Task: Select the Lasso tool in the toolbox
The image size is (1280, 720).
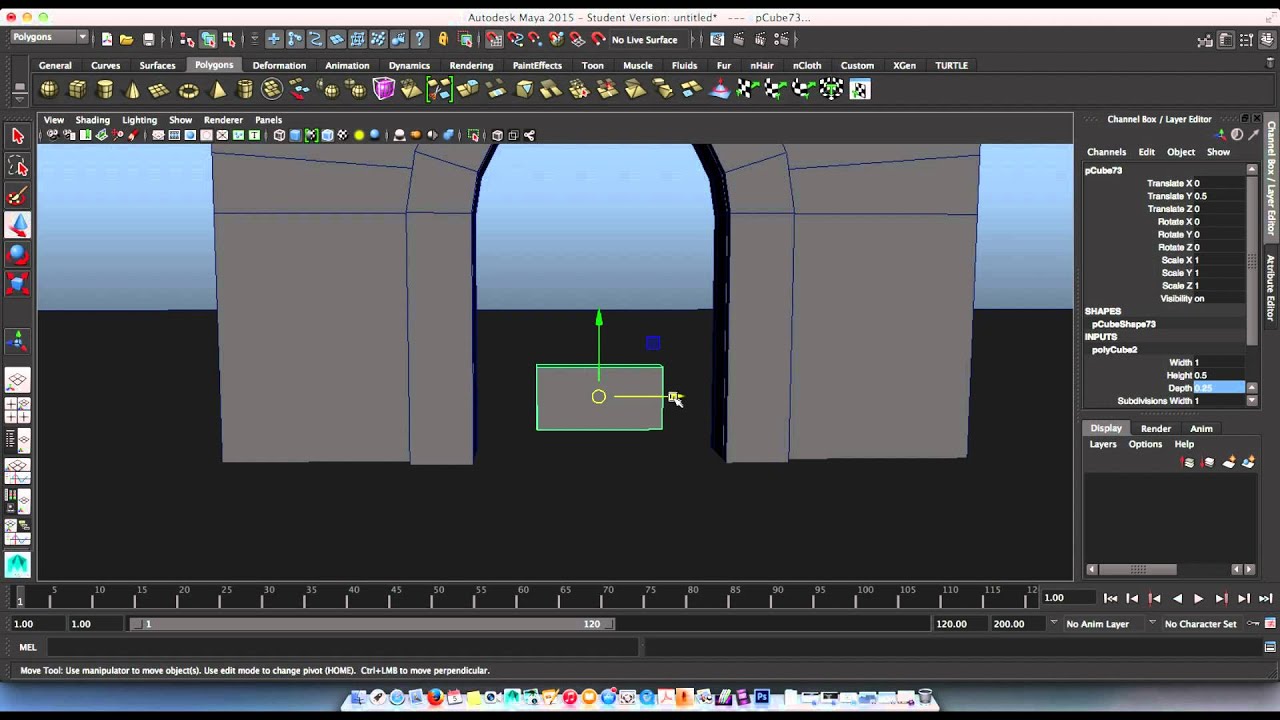Action: click(18, 166)
